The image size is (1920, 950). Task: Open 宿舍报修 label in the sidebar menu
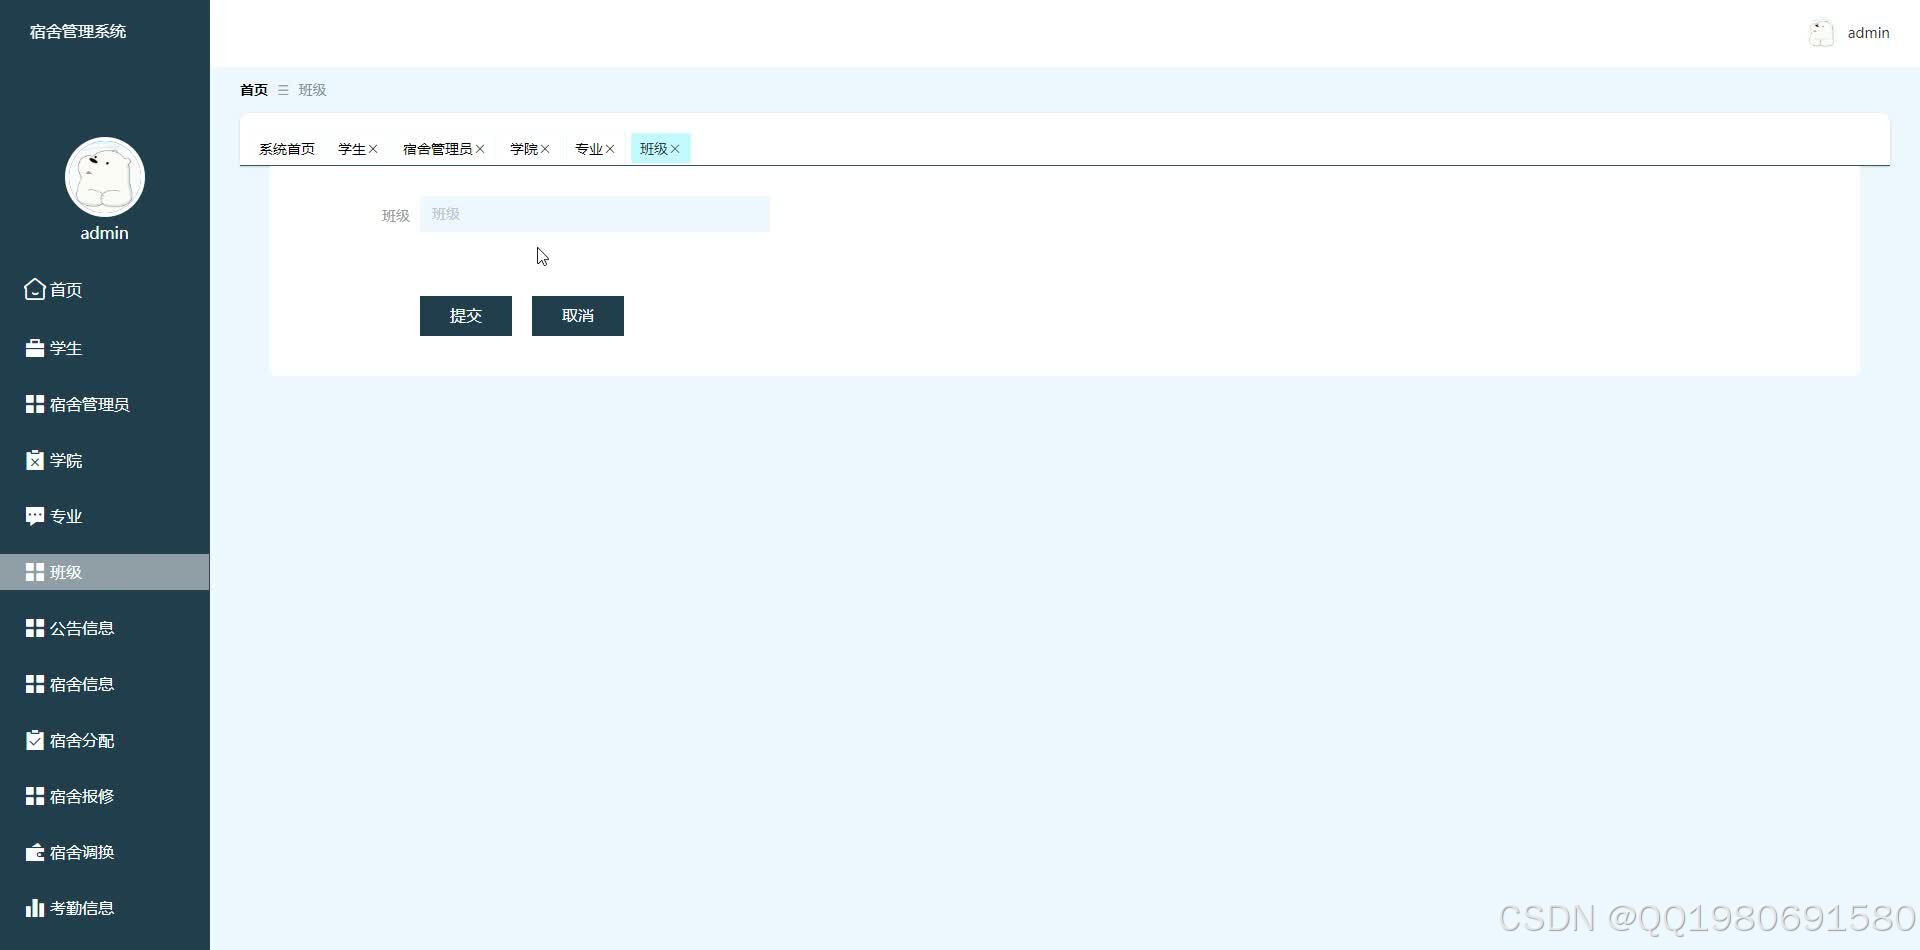click(x=82, y=796)
